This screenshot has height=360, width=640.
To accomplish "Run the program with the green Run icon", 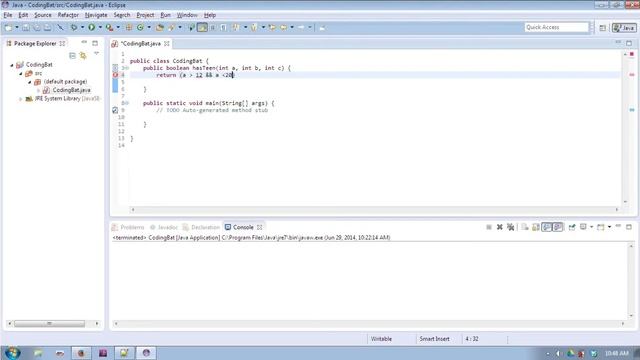I will coord(91,27).
